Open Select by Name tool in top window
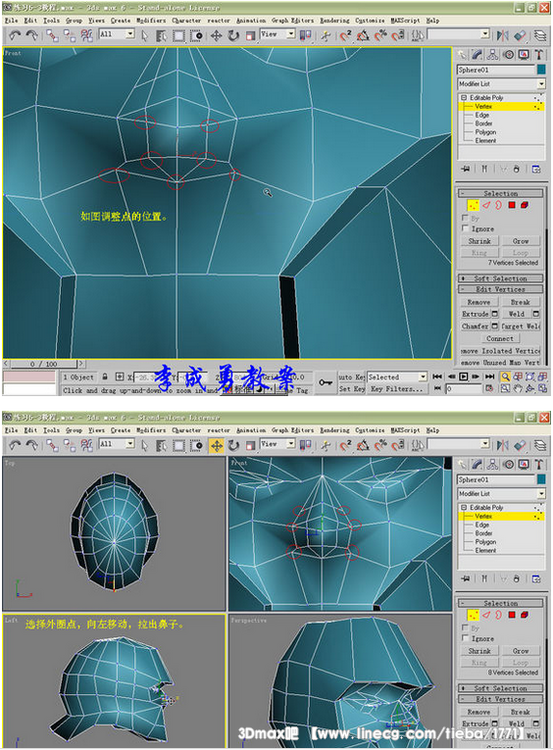The height and width of the screenshot is (750, 553). pyautogui.click(x=161, y=35)
